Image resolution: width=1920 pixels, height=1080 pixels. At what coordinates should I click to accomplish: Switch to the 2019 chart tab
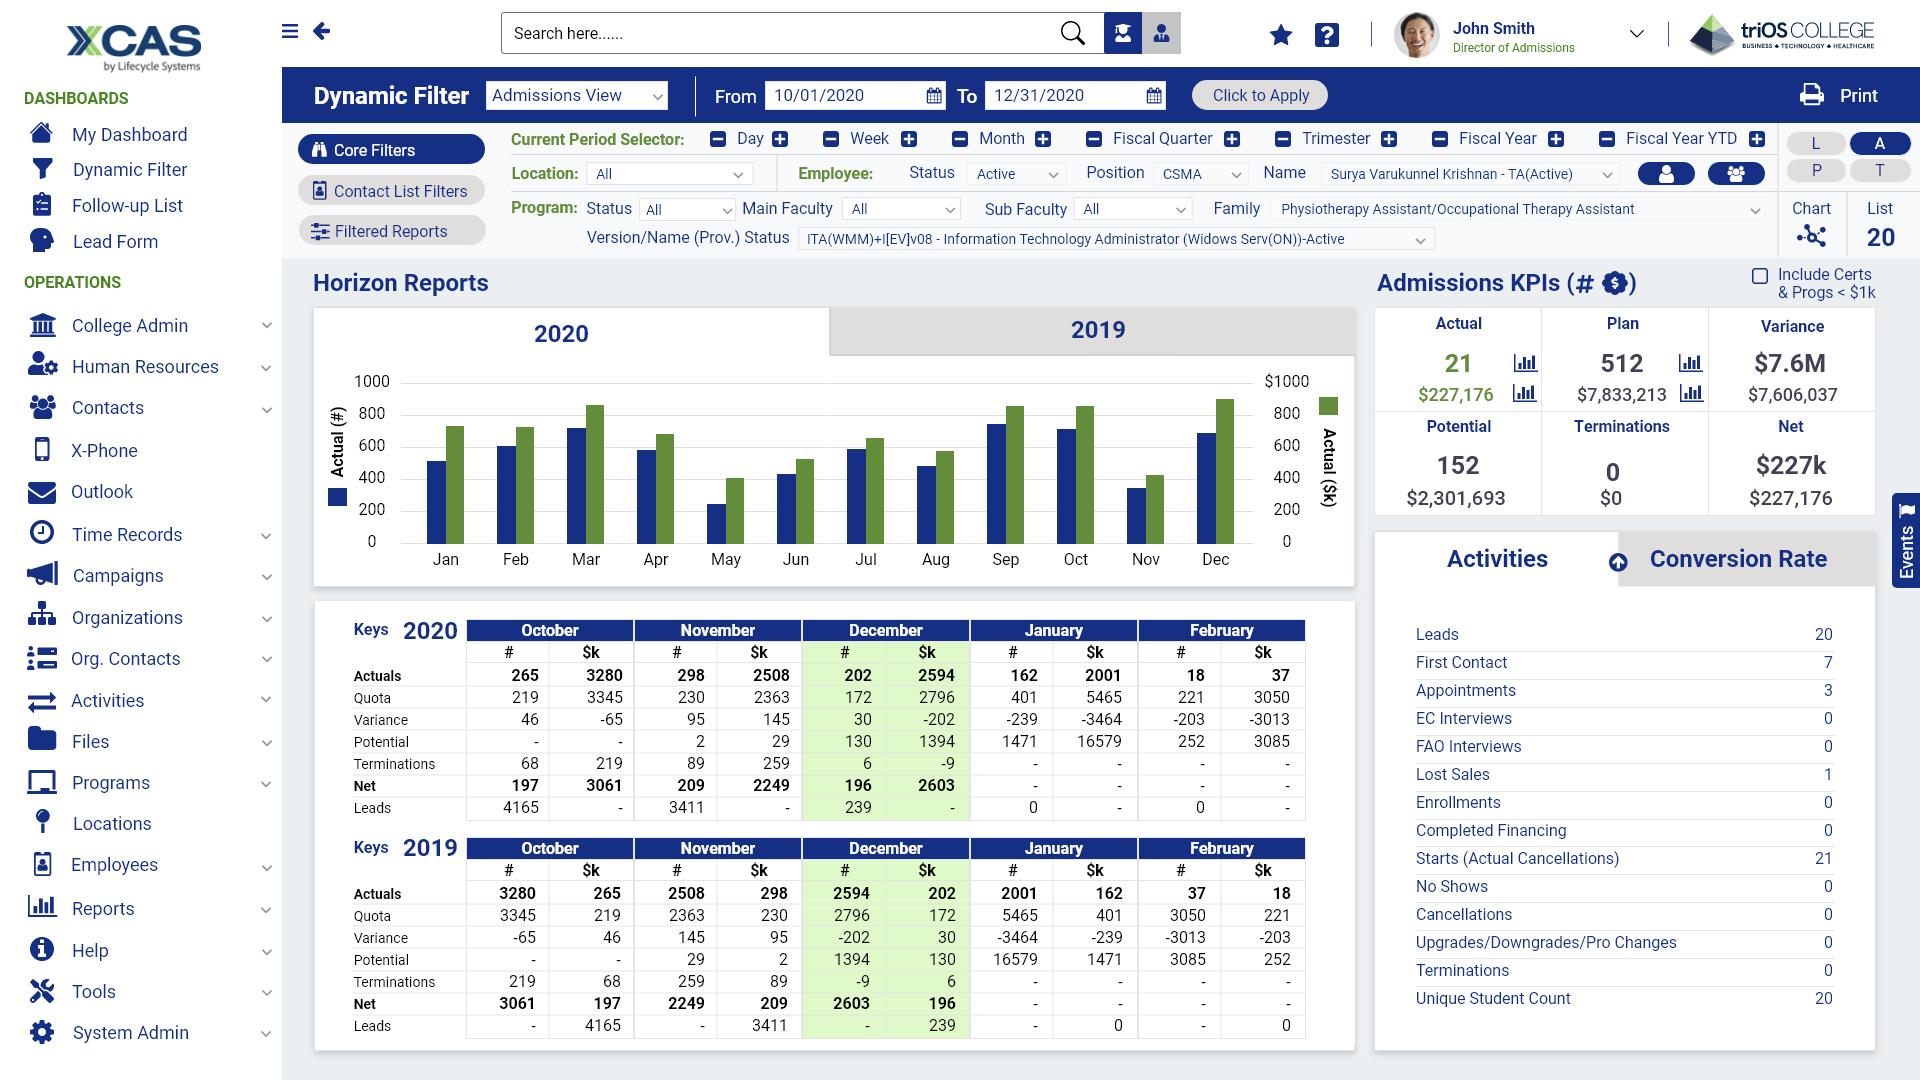coord(1097,330)
